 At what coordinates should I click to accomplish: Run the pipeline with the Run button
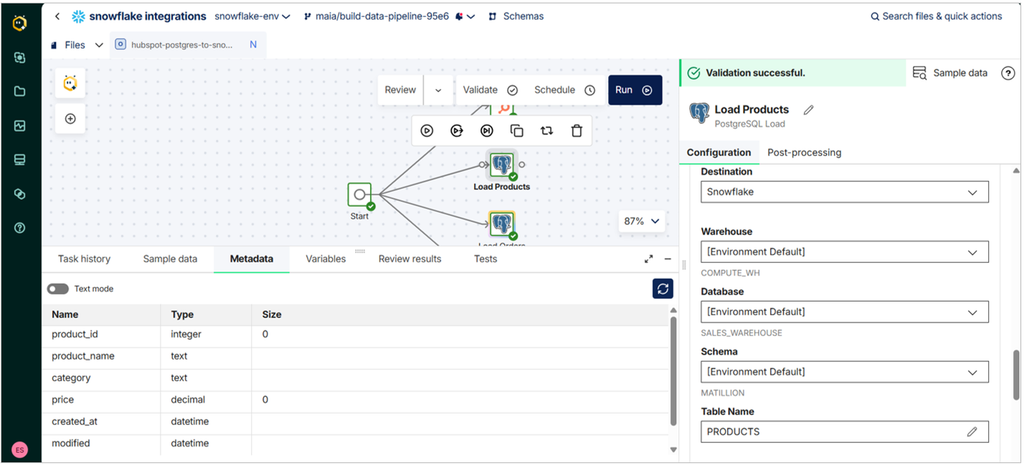[635, 90]
